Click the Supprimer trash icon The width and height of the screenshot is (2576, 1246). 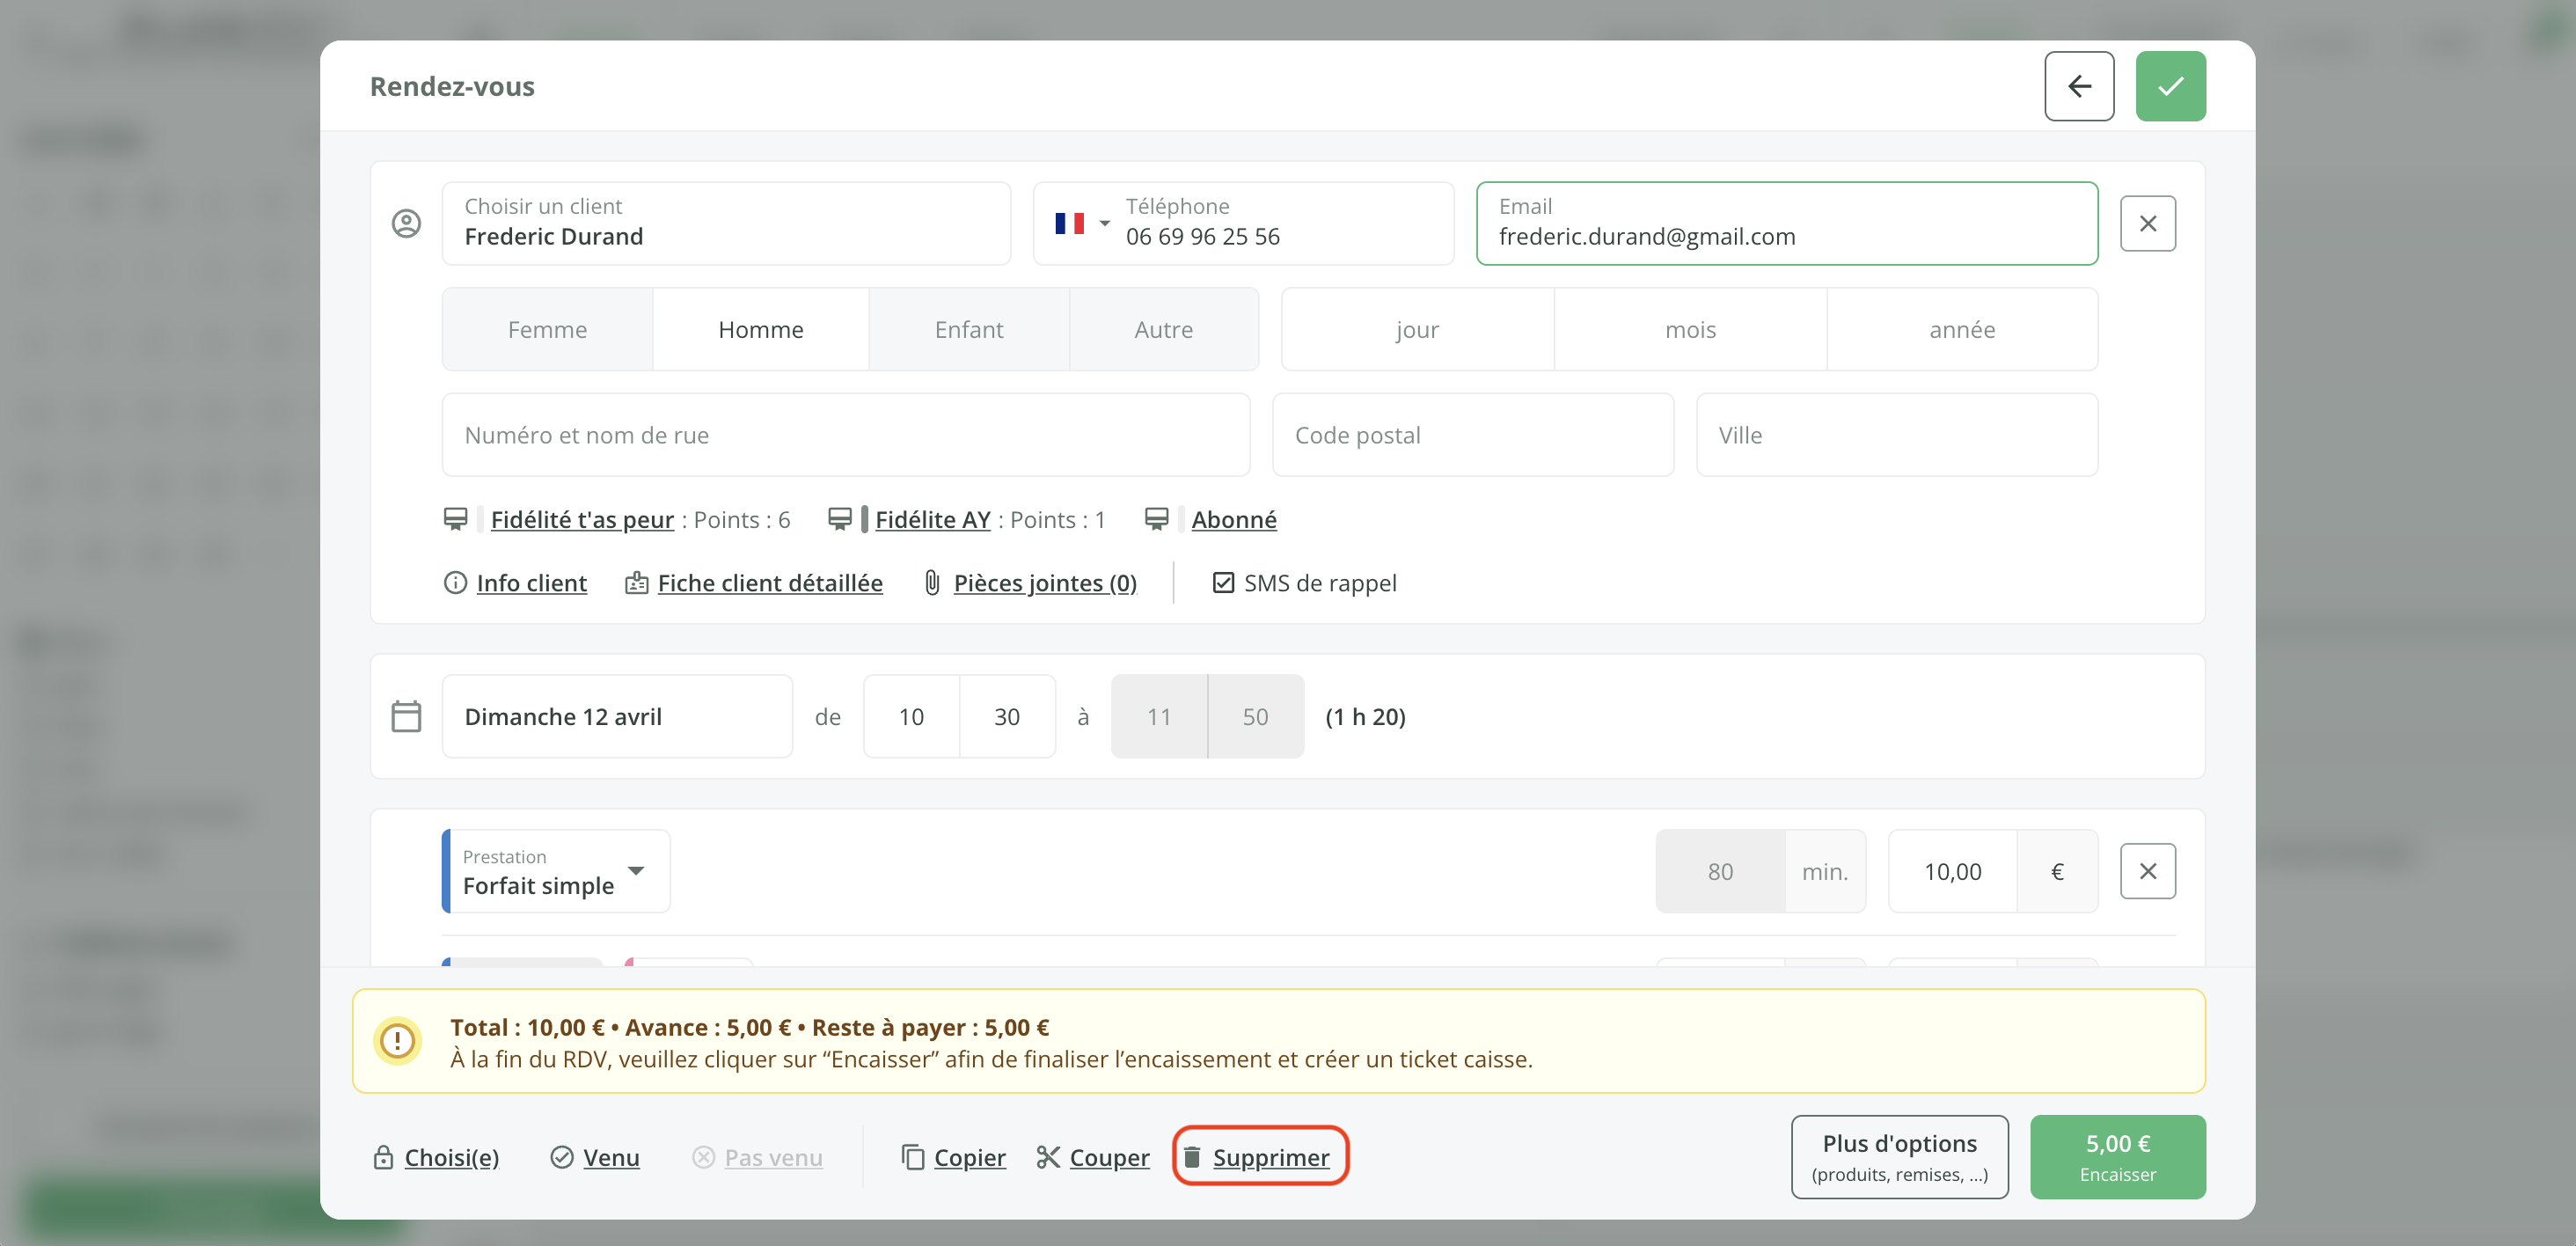click(x=1191, y=1157)
